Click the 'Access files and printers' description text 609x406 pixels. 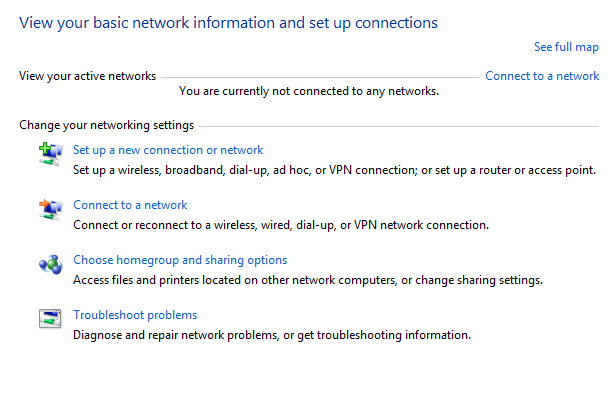[308, 280]
